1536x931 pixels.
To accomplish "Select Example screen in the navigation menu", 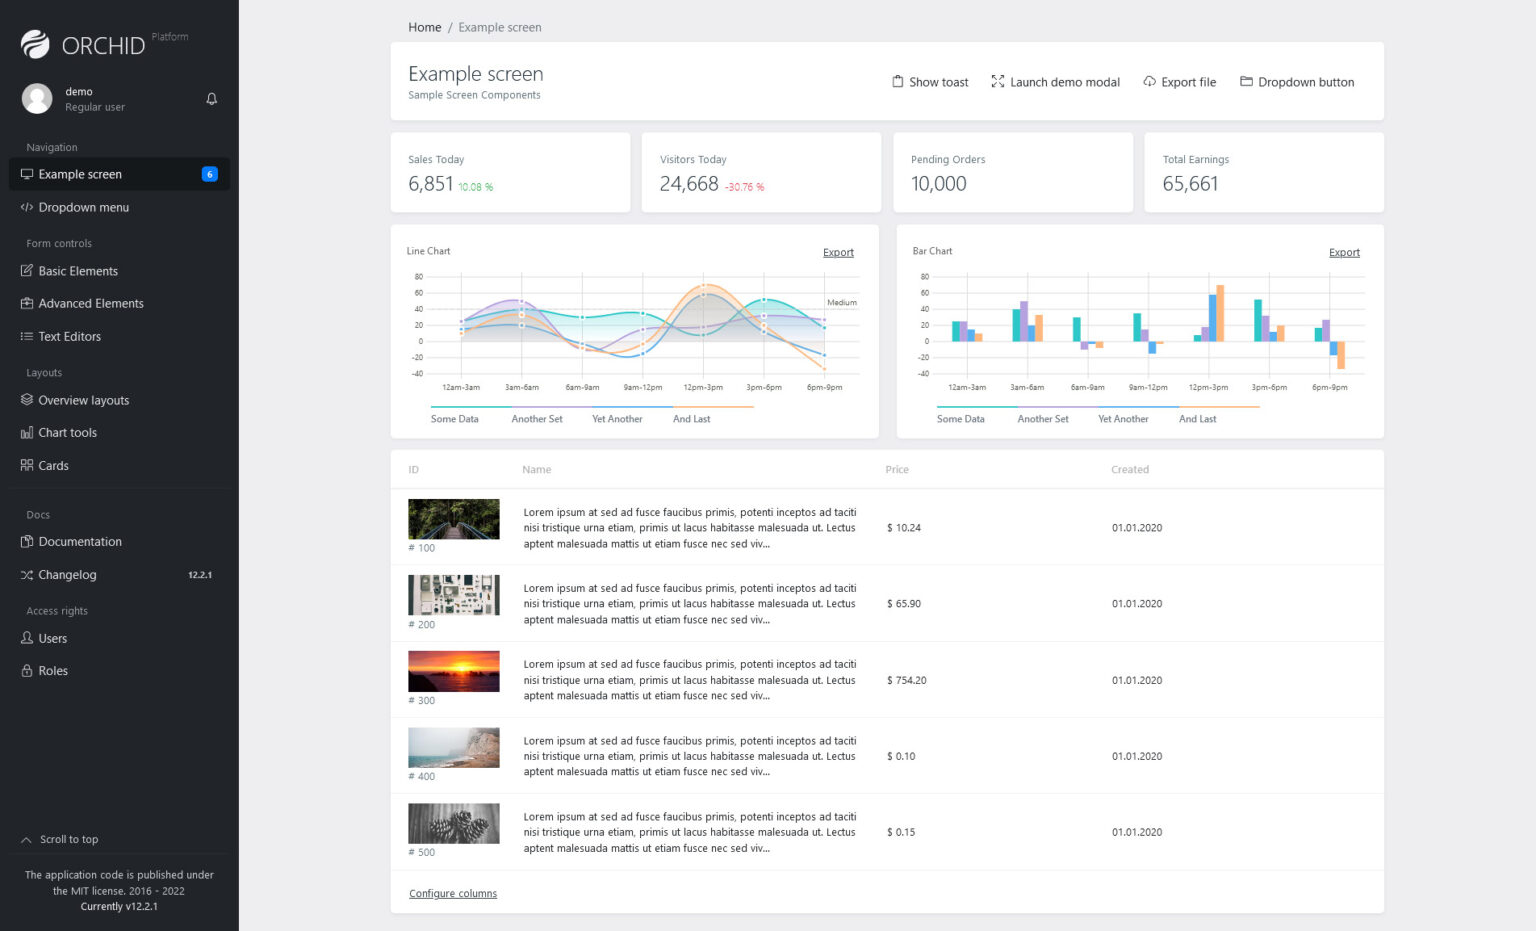I will point(81,174).
